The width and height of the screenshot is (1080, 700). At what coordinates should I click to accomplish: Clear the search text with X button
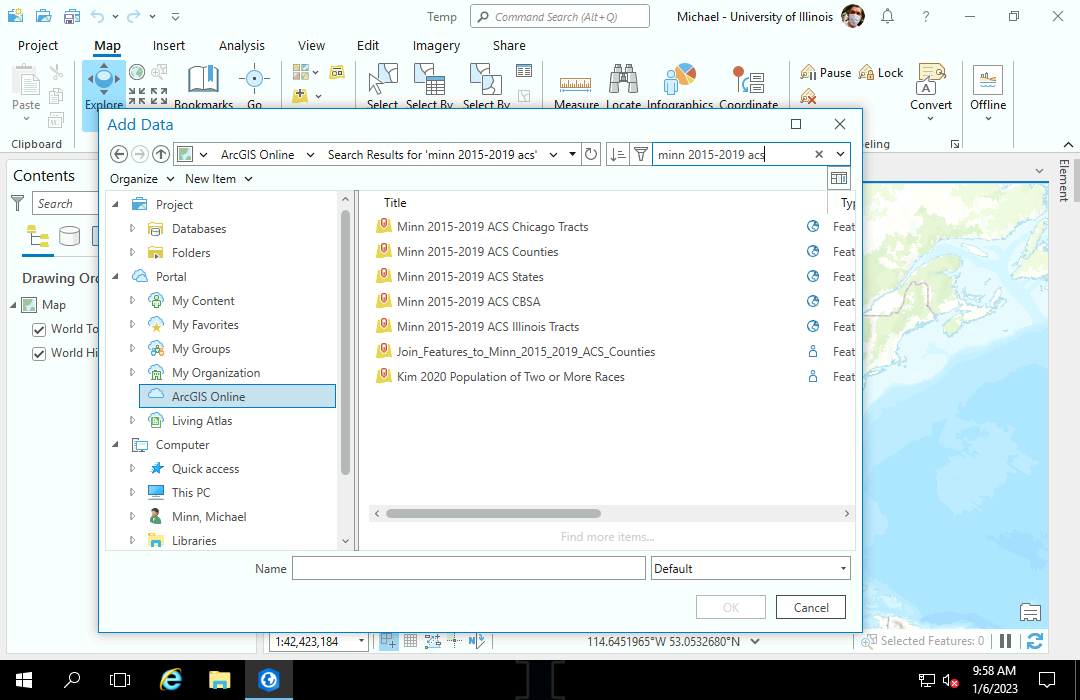click(819, 154)
